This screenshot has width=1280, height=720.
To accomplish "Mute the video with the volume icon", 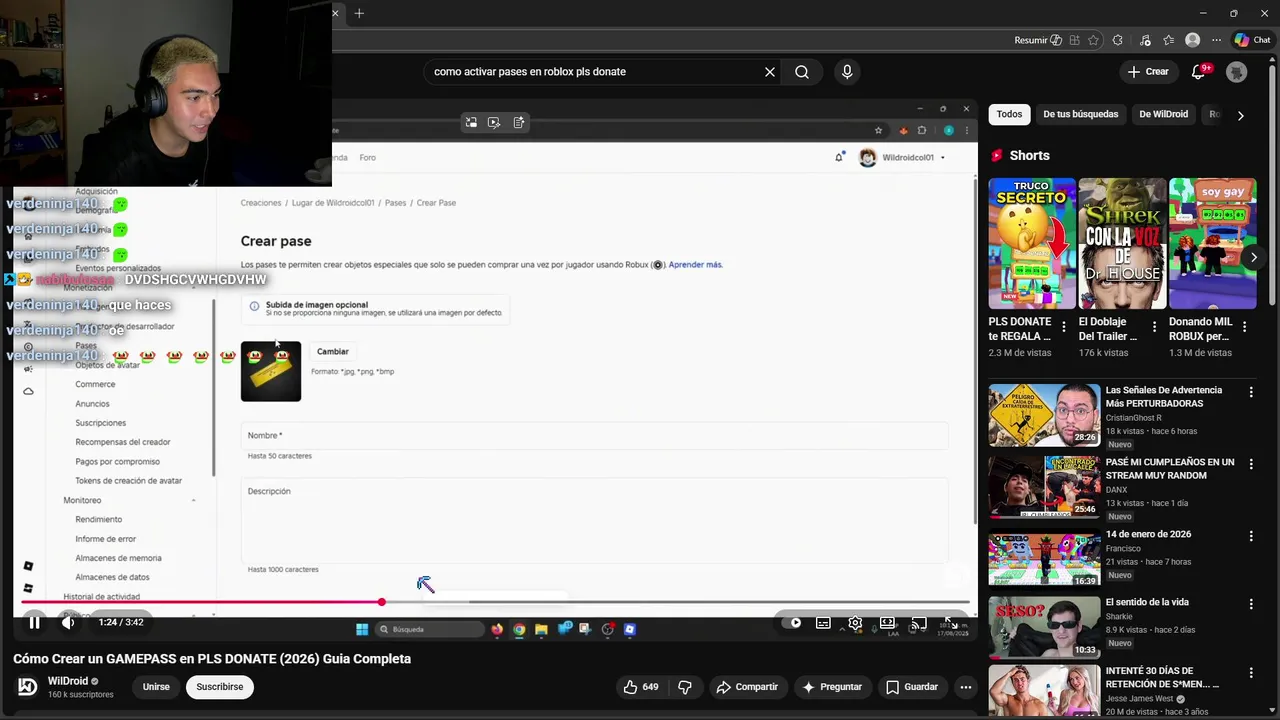I will coord(68,622).
